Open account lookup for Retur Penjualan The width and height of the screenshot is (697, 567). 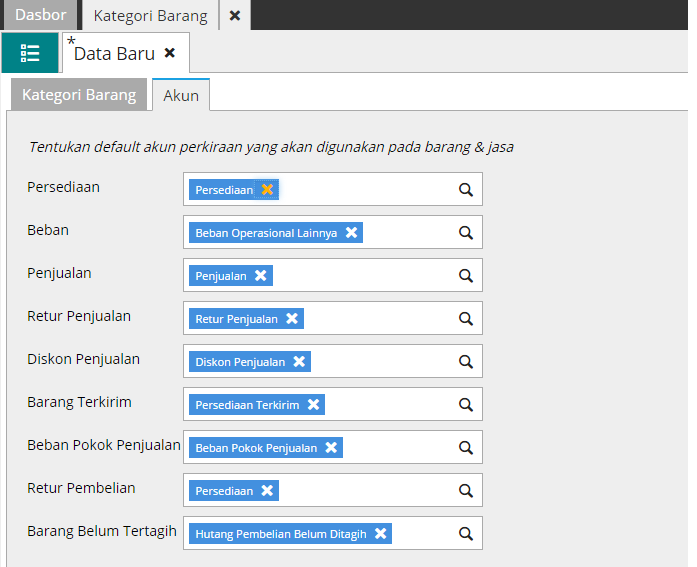pos(465,319)
